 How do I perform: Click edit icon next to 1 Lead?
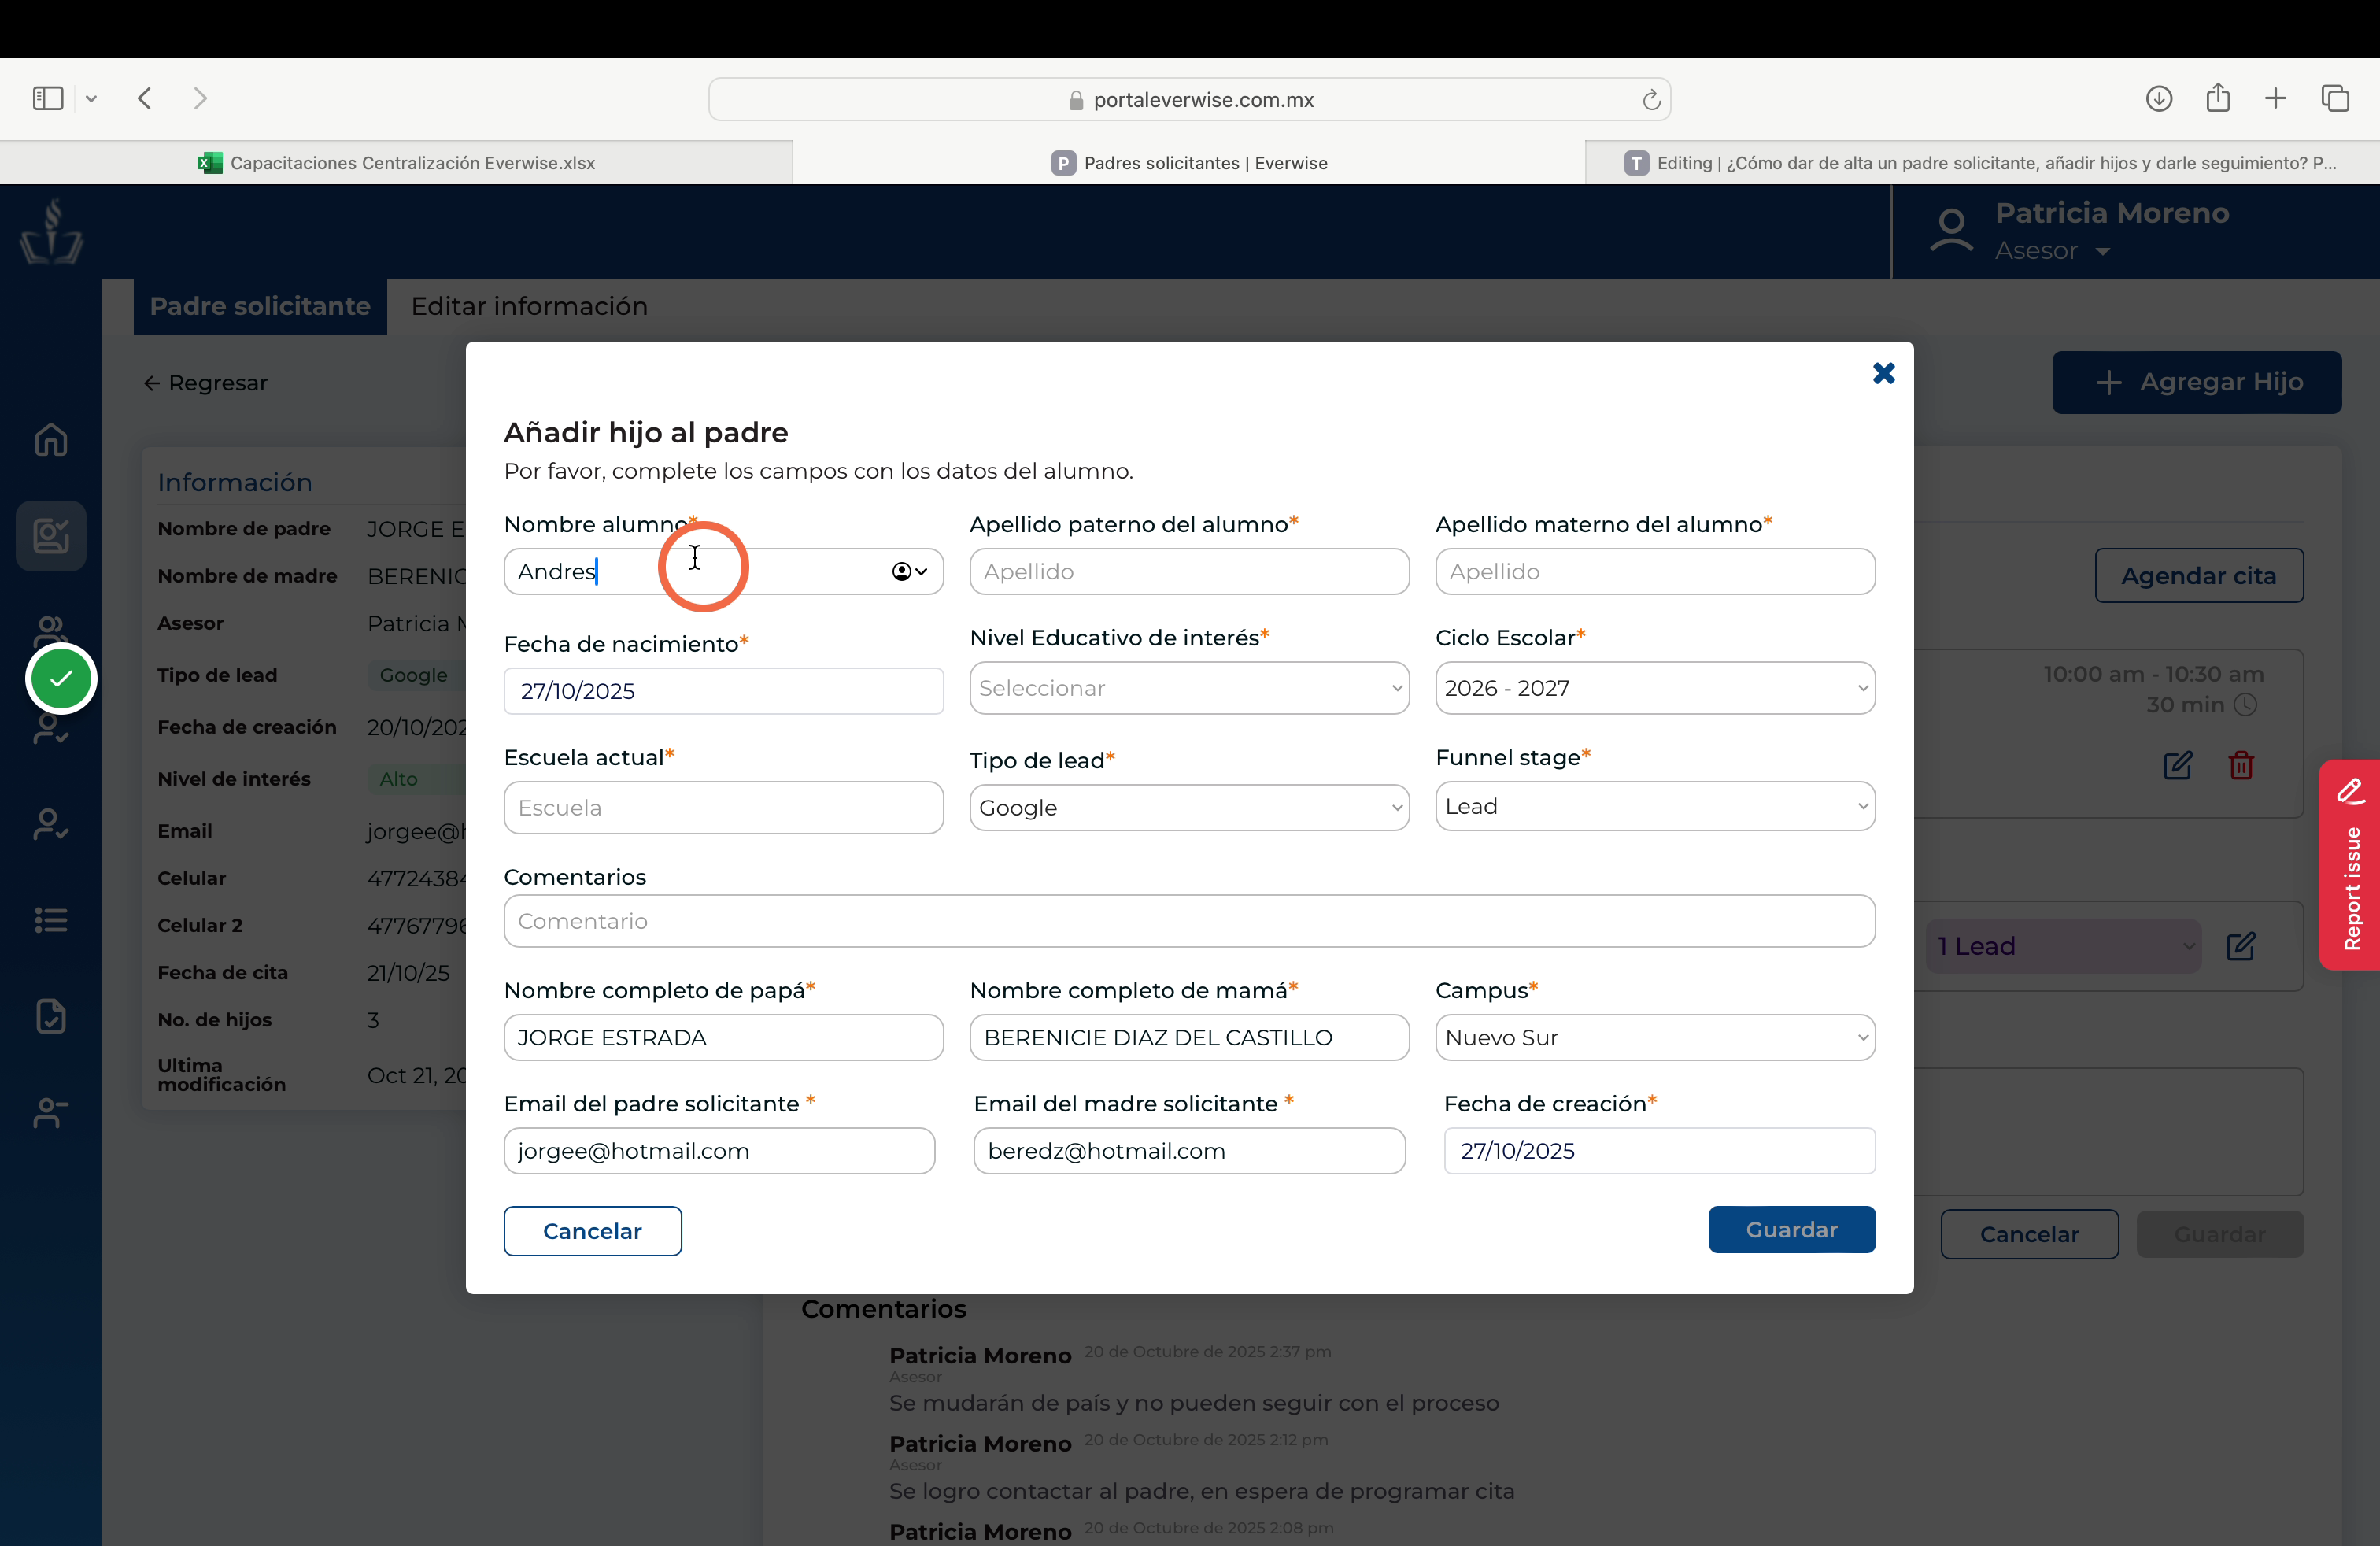[2241, 946]
